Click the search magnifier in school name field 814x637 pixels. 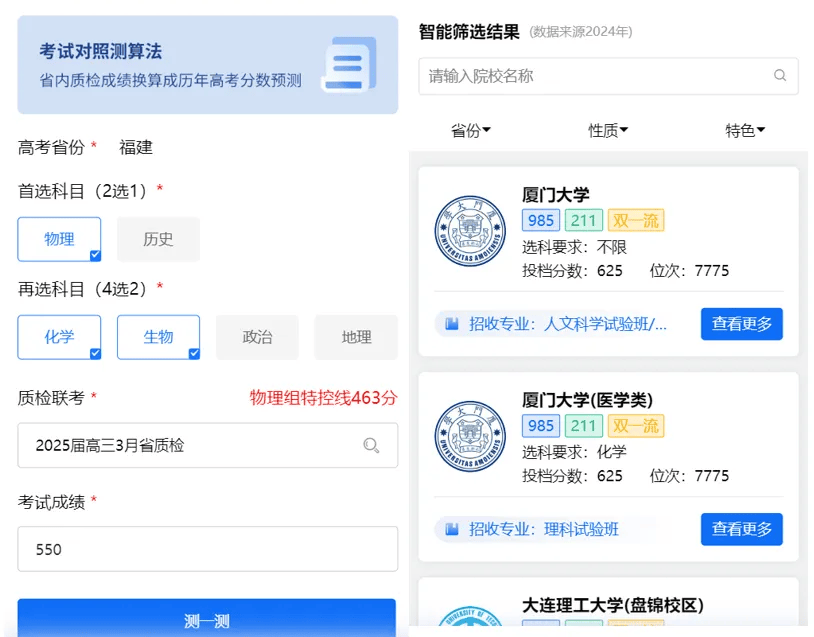[x=780, y=76]
